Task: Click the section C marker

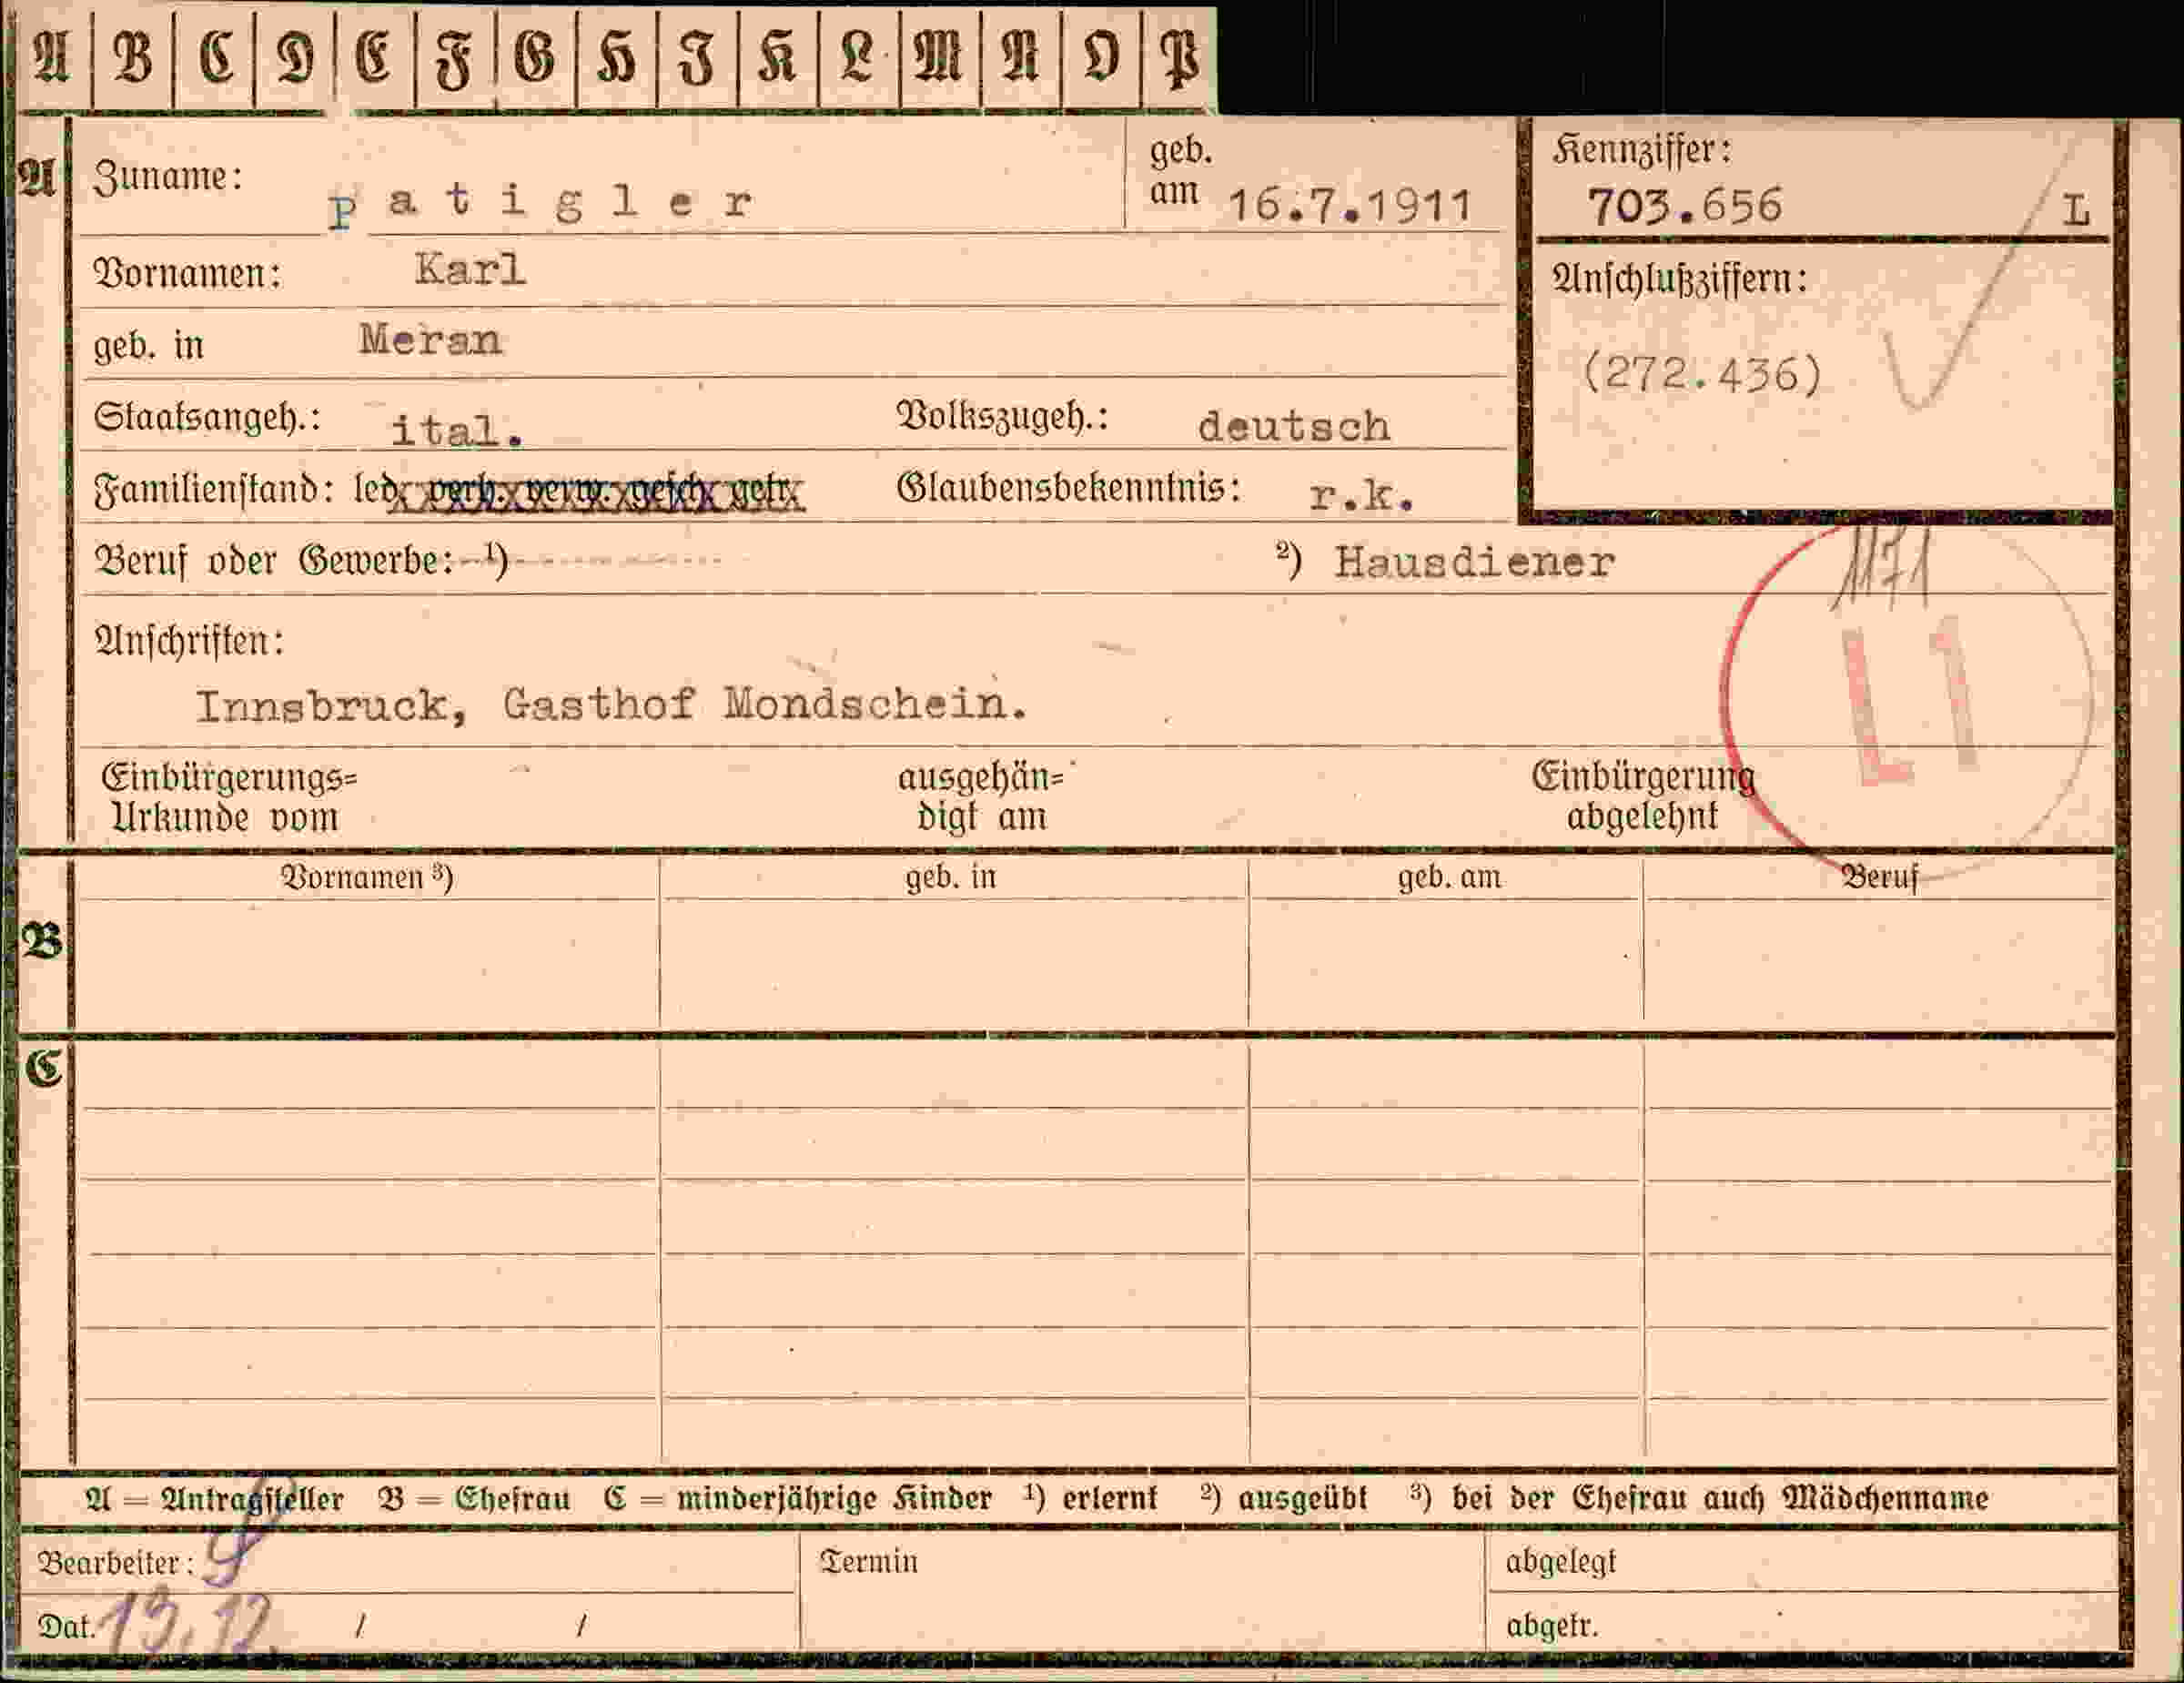Action: [x=43, y=1069]
